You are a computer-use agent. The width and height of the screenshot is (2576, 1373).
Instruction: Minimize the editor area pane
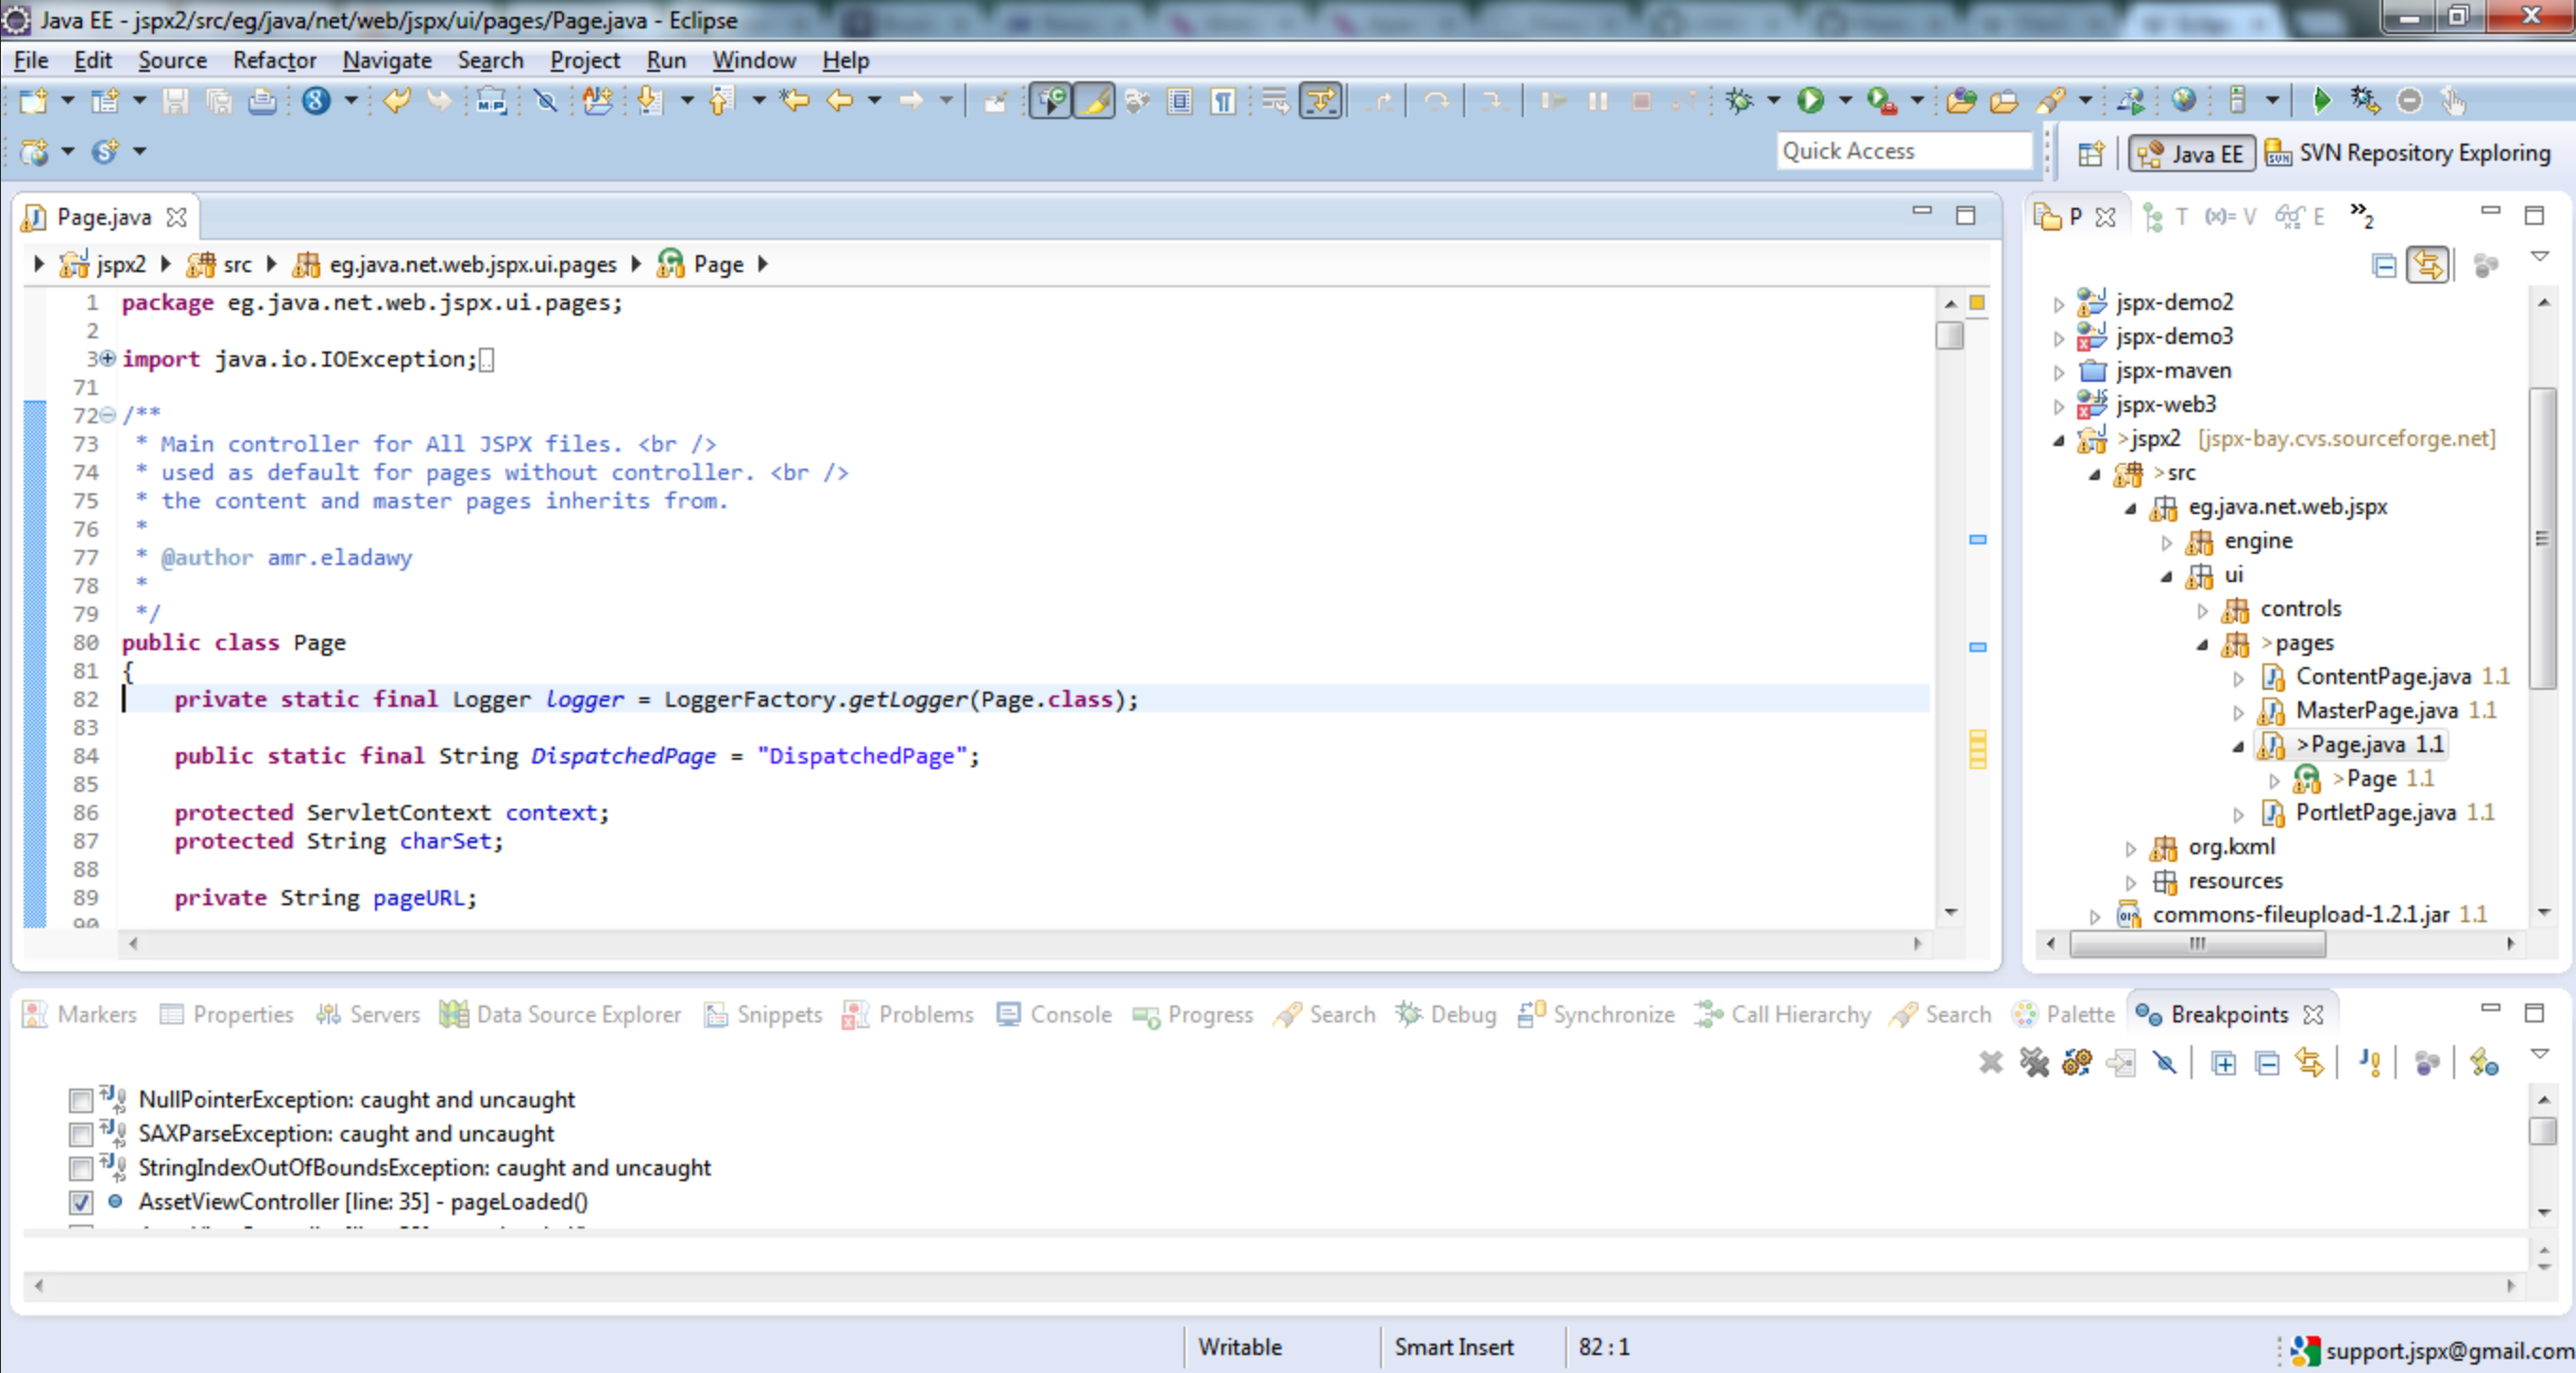1921,213
